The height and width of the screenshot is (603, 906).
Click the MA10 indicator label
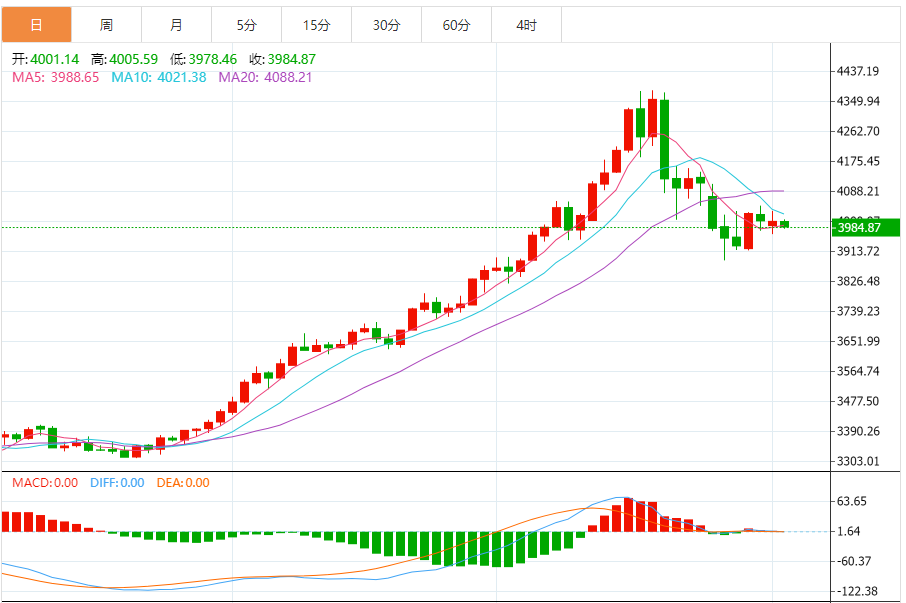(158, 77)
